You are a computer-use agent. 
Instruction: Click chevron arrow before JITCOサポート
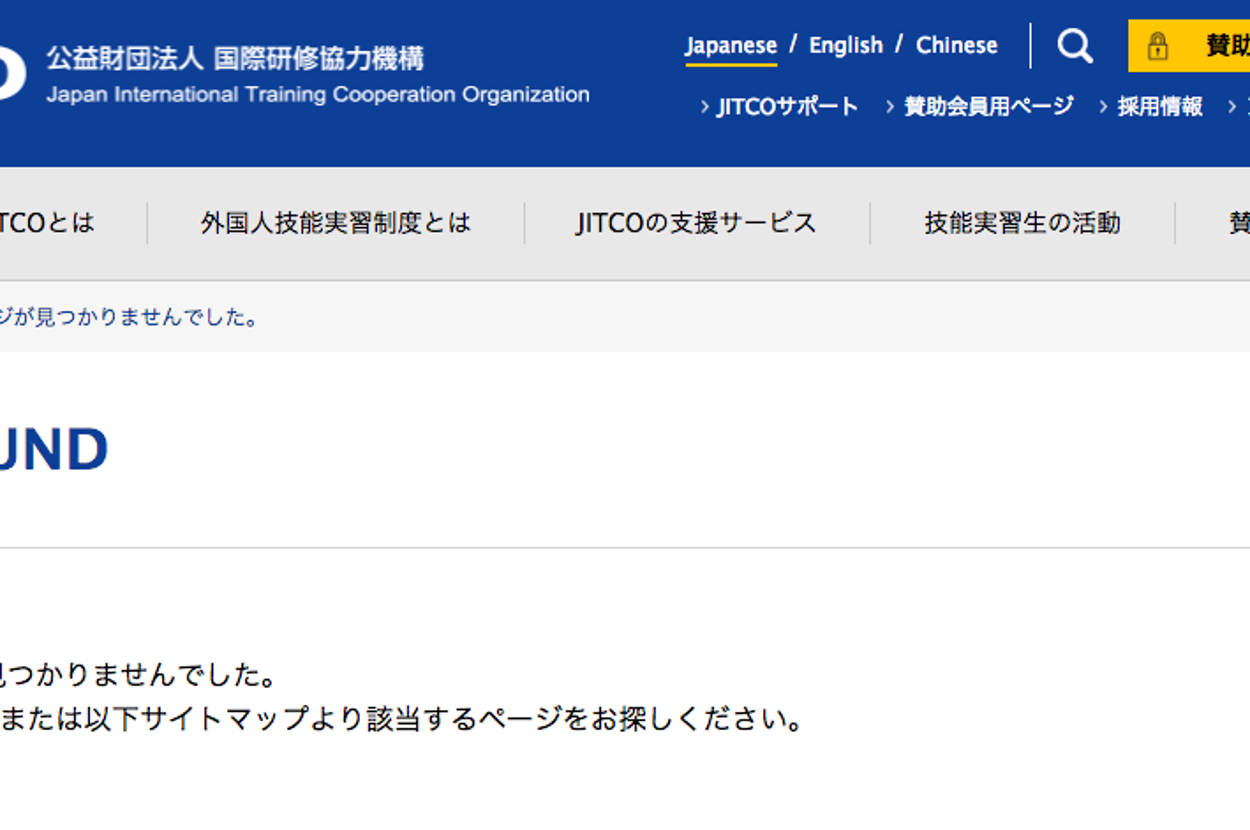coord(705,107)
